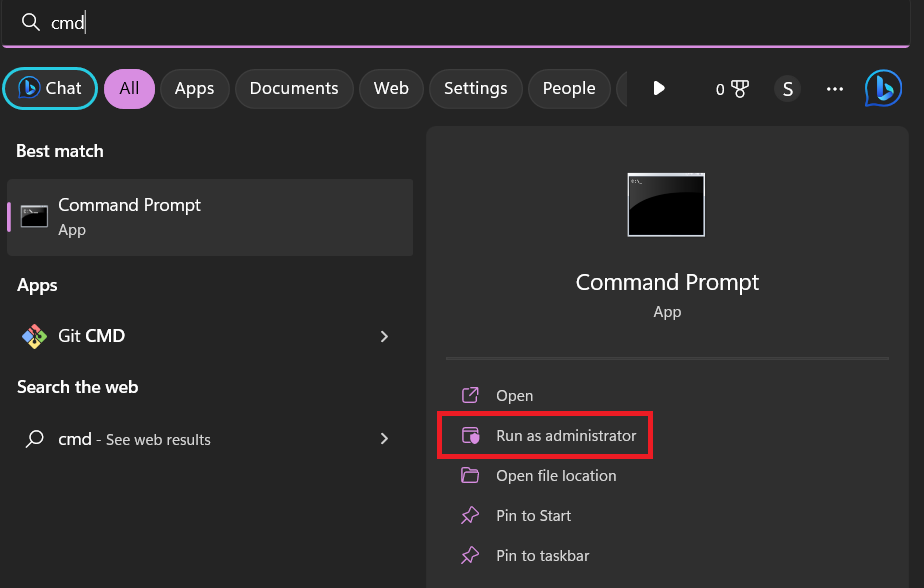Click the Command Prompt icon in Best match
This screenshot has width=924, height=588.
coord(34,216)
